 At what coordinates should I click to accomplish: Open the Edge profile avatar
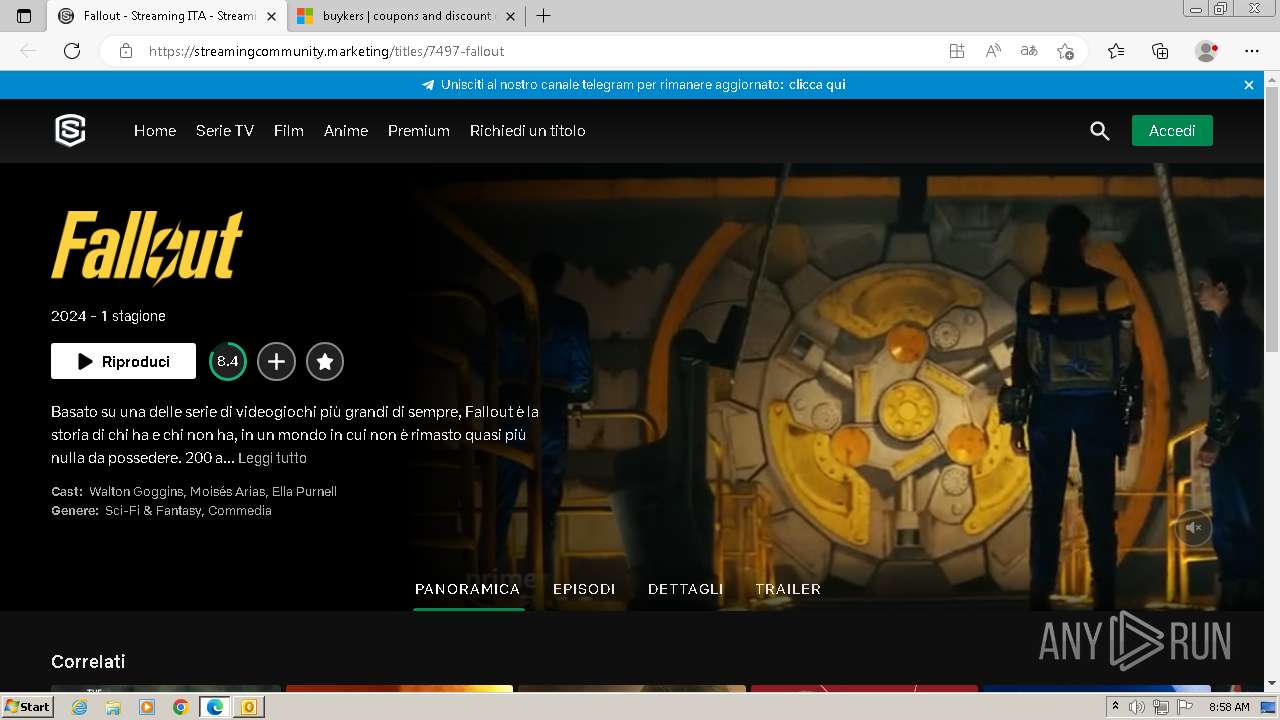click(x=1206, y=51)
